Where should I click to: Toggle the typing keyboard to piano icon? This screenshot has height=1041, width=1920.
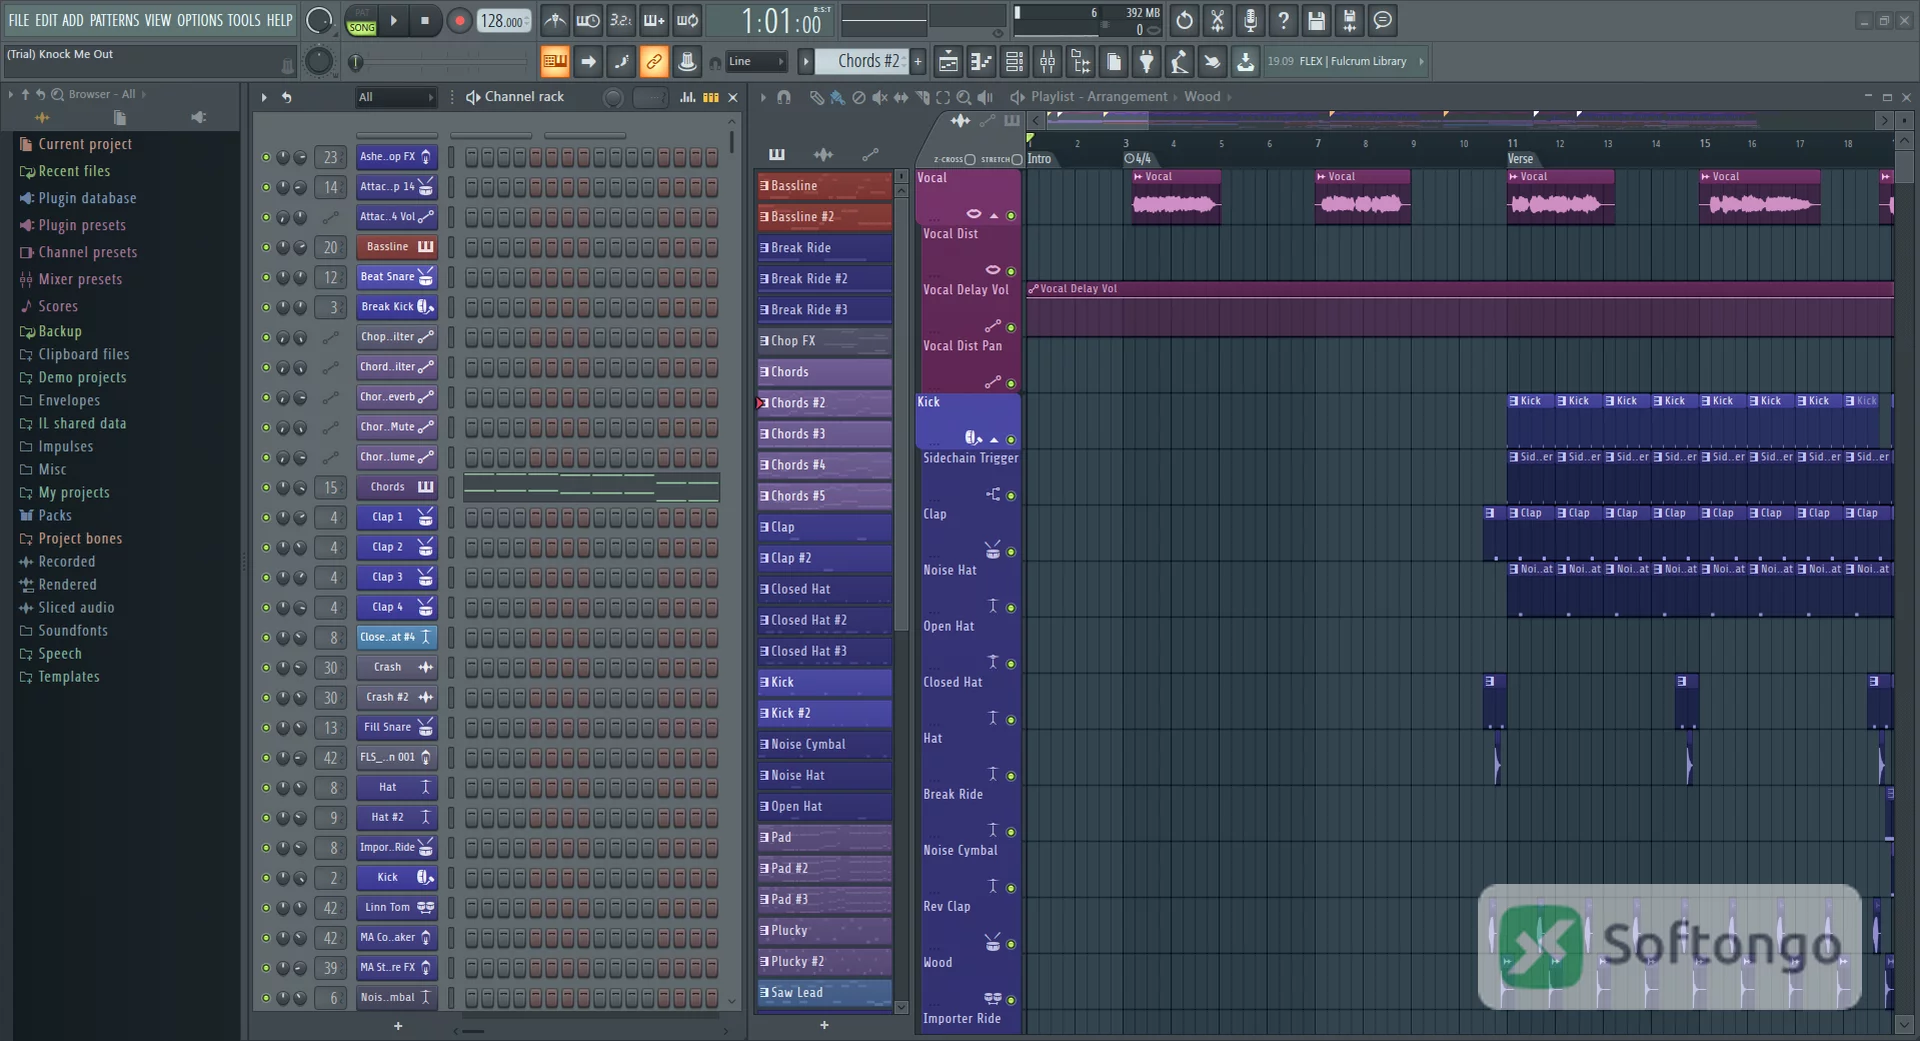coord(554,62)
